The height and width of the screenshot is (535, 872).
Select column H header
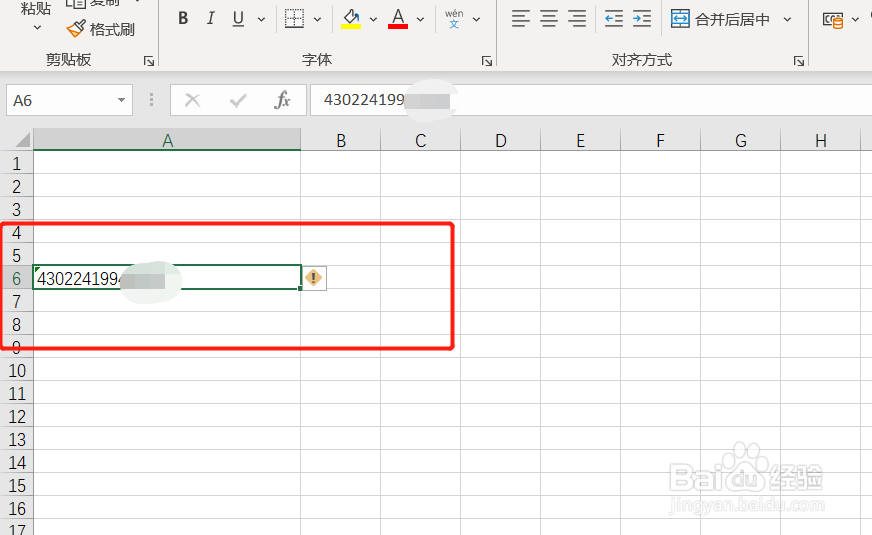820,140
